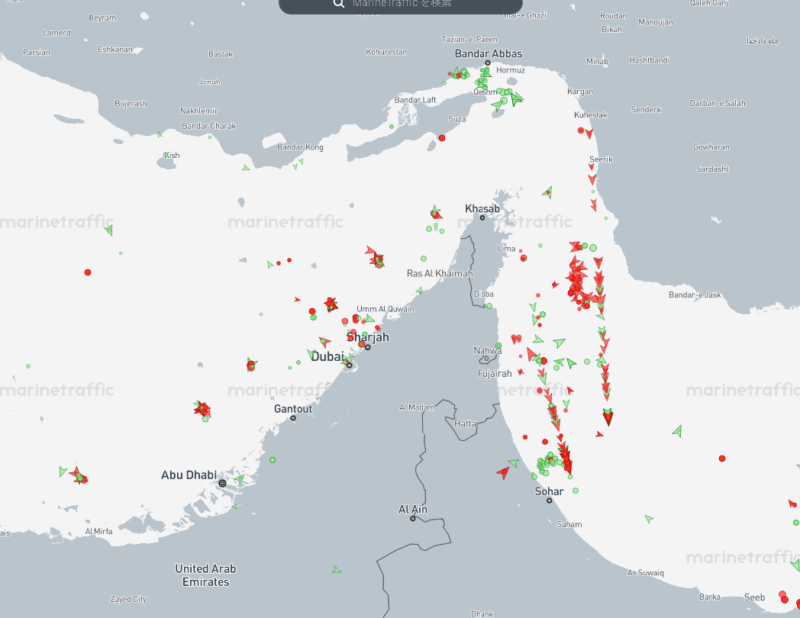This screenshot has width=800, height=618.
Task: Click the Khasab port marker
Action: pyautogui.click(x=481, y=217)
